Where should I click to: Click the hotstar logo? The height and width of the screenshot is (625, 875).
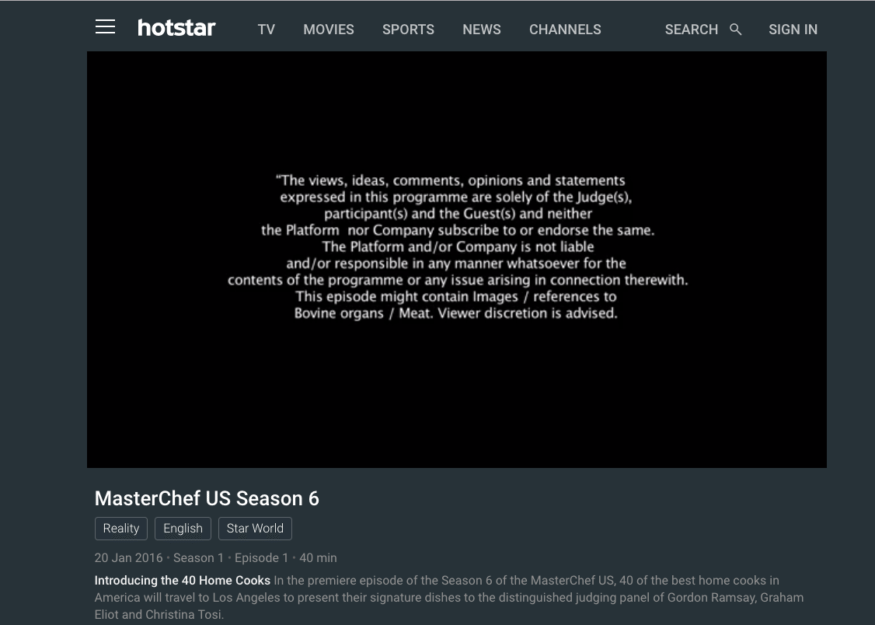click(176, 28)
